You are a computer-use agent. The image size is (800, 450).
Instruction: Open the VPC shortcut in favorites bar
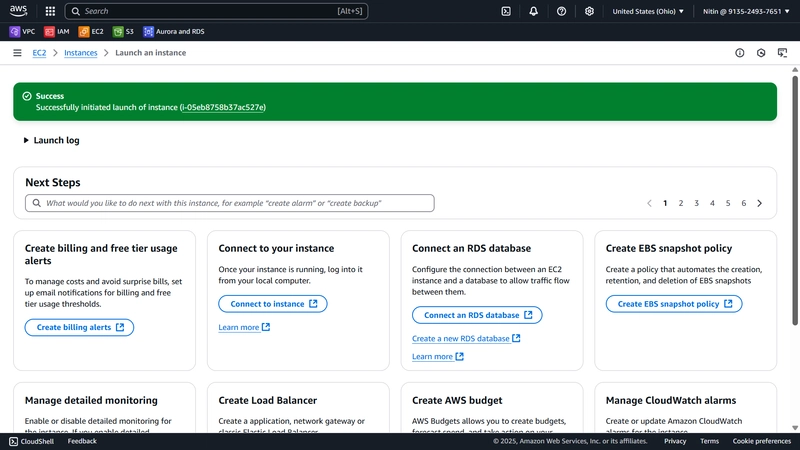(x=22, y=32)
